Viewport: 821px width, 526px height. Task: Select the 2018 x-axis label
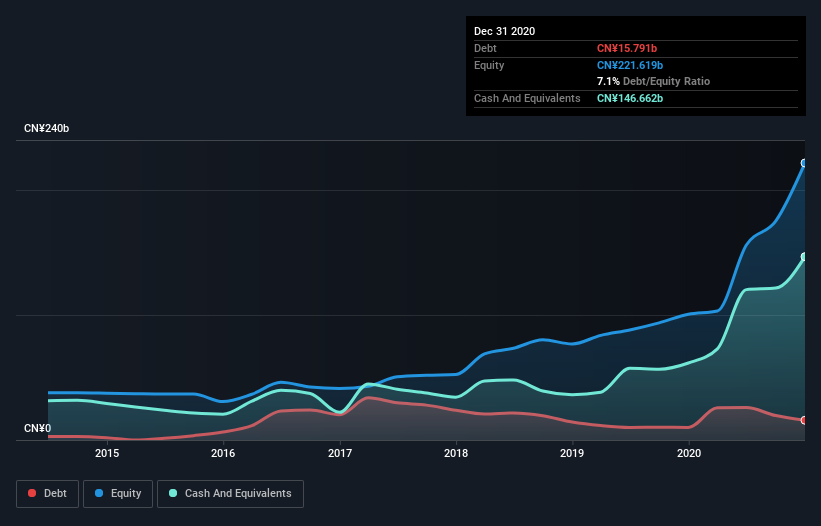[456, 453]
